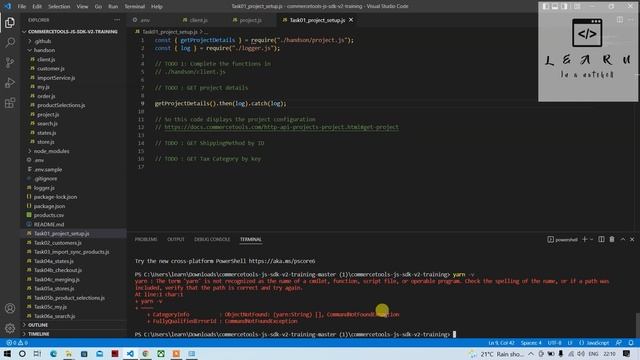Open Microsoft Edge from the taskbar
Viewport: 640px width, 360px height.
[x=53, y=353]
